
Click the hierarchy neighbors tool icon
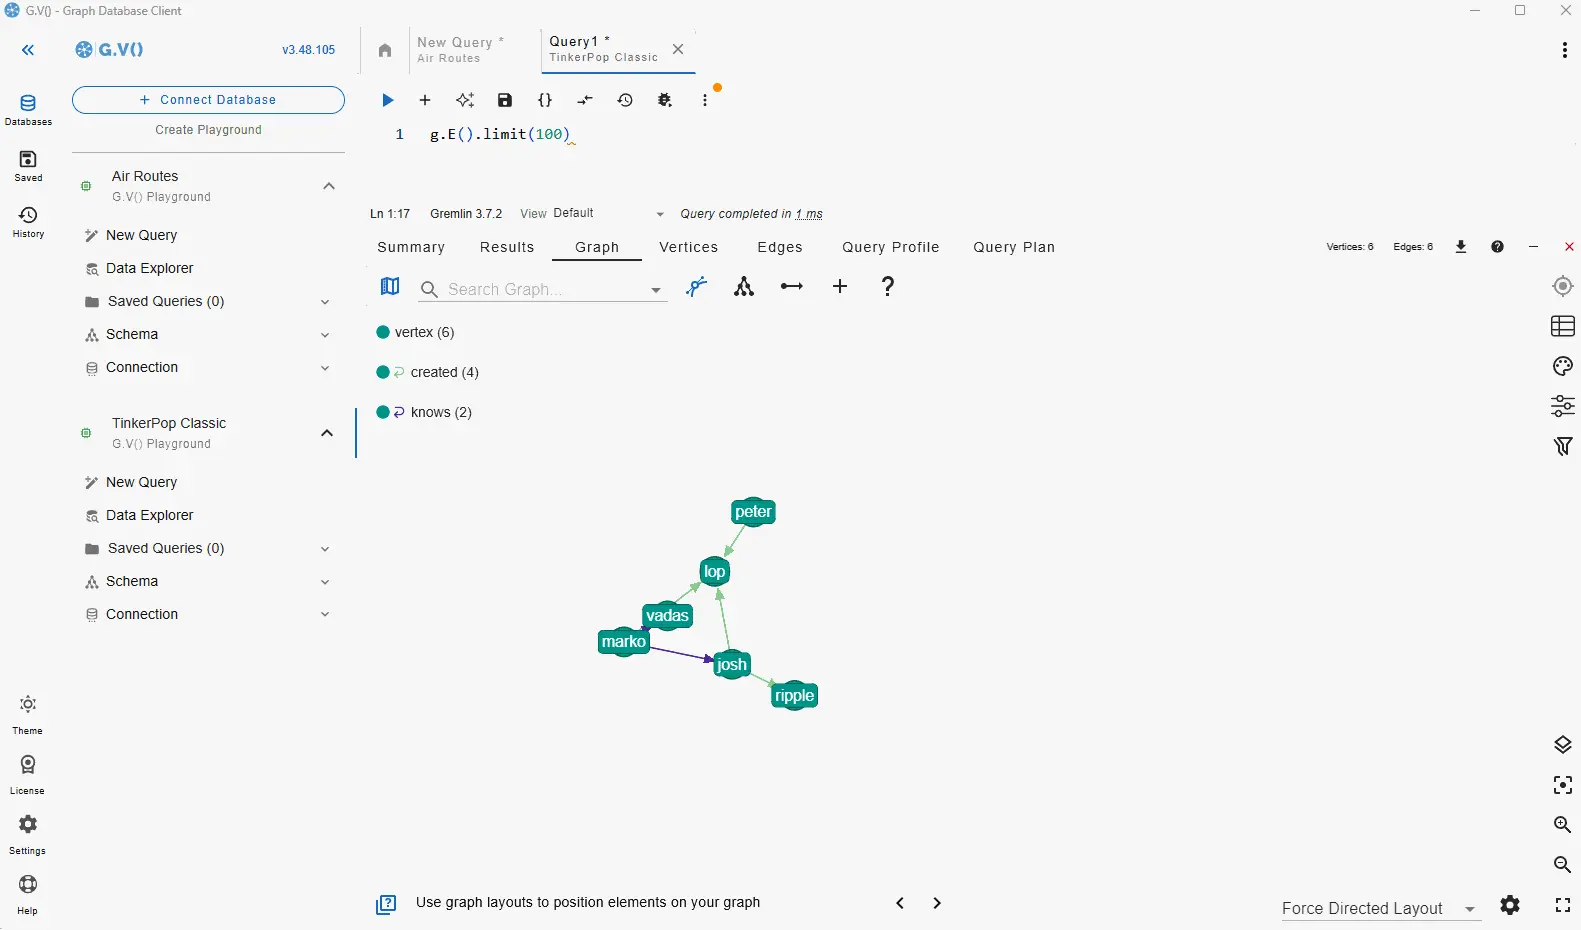coord(744,287)
